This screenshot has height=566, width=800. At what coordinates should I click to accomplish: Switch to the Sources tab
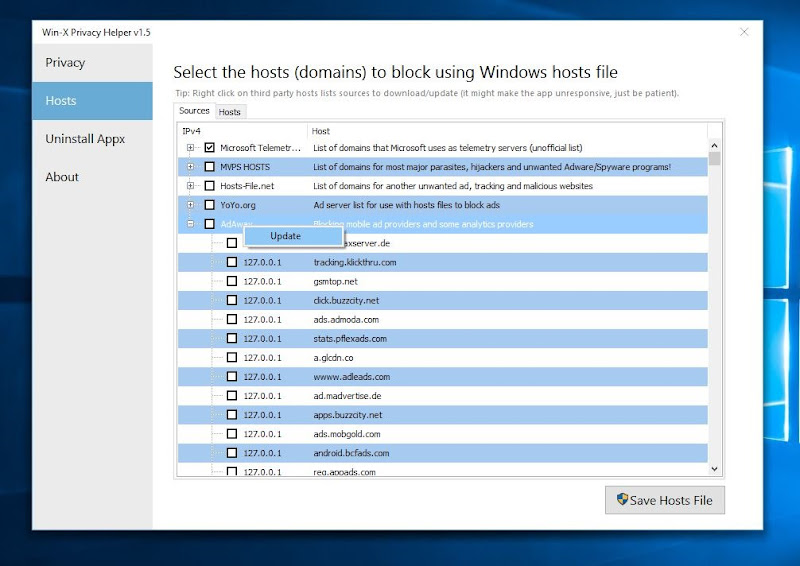[194, 111]
